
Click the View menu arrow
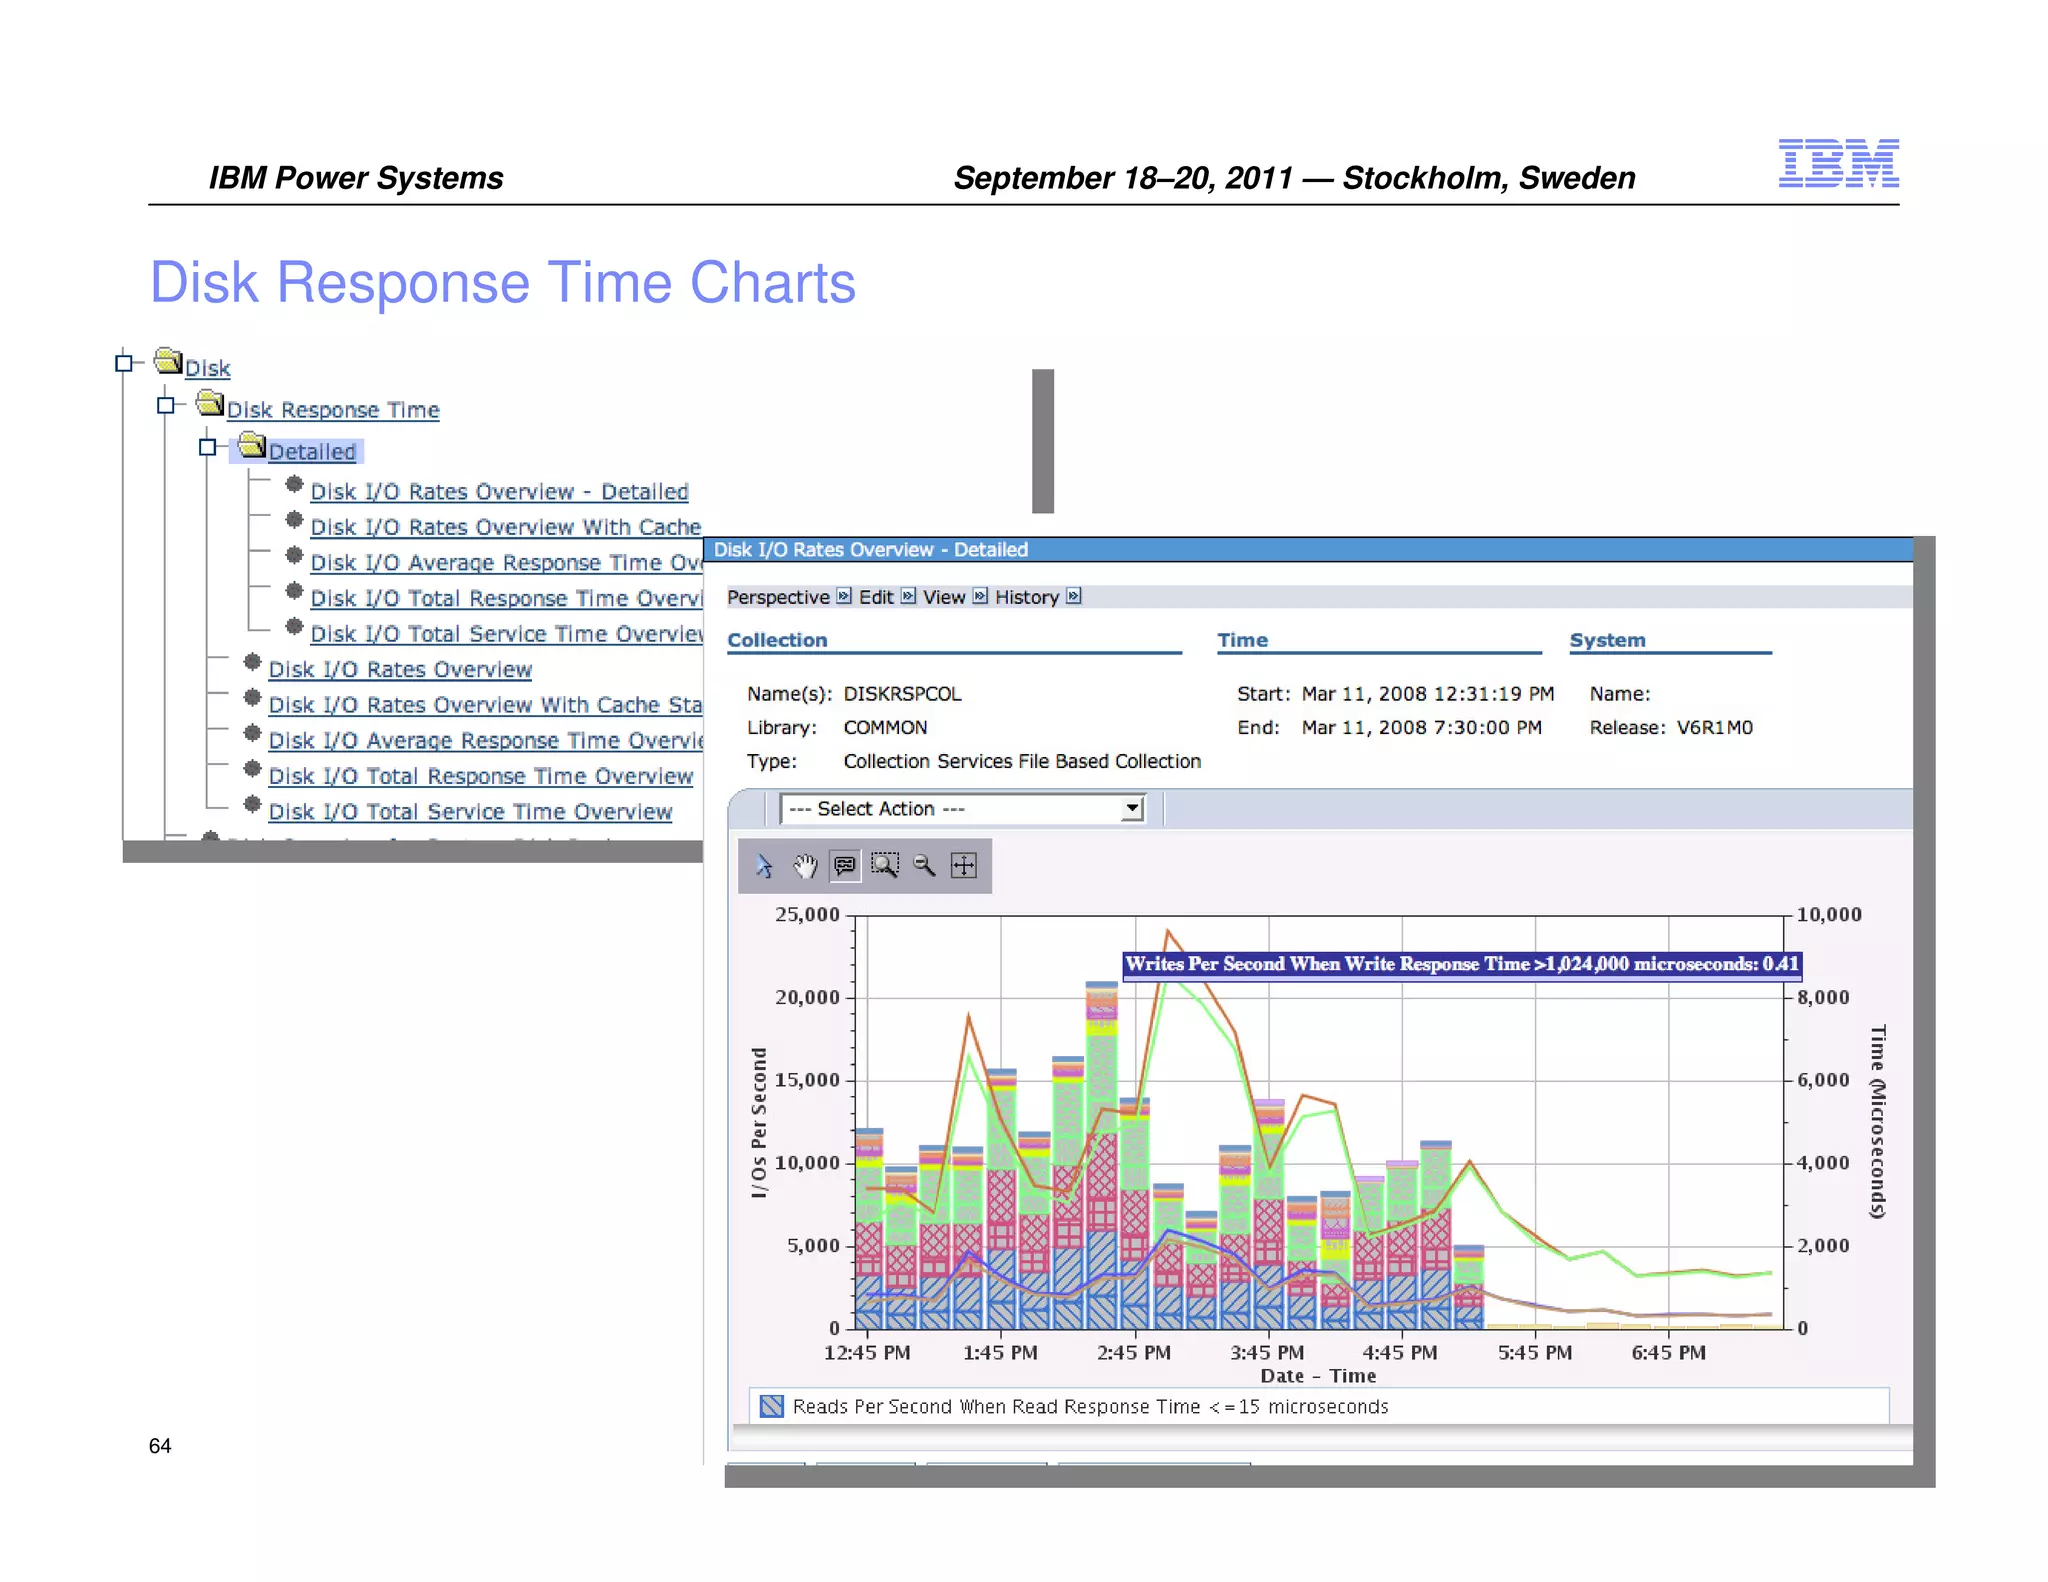pos(980,596)
